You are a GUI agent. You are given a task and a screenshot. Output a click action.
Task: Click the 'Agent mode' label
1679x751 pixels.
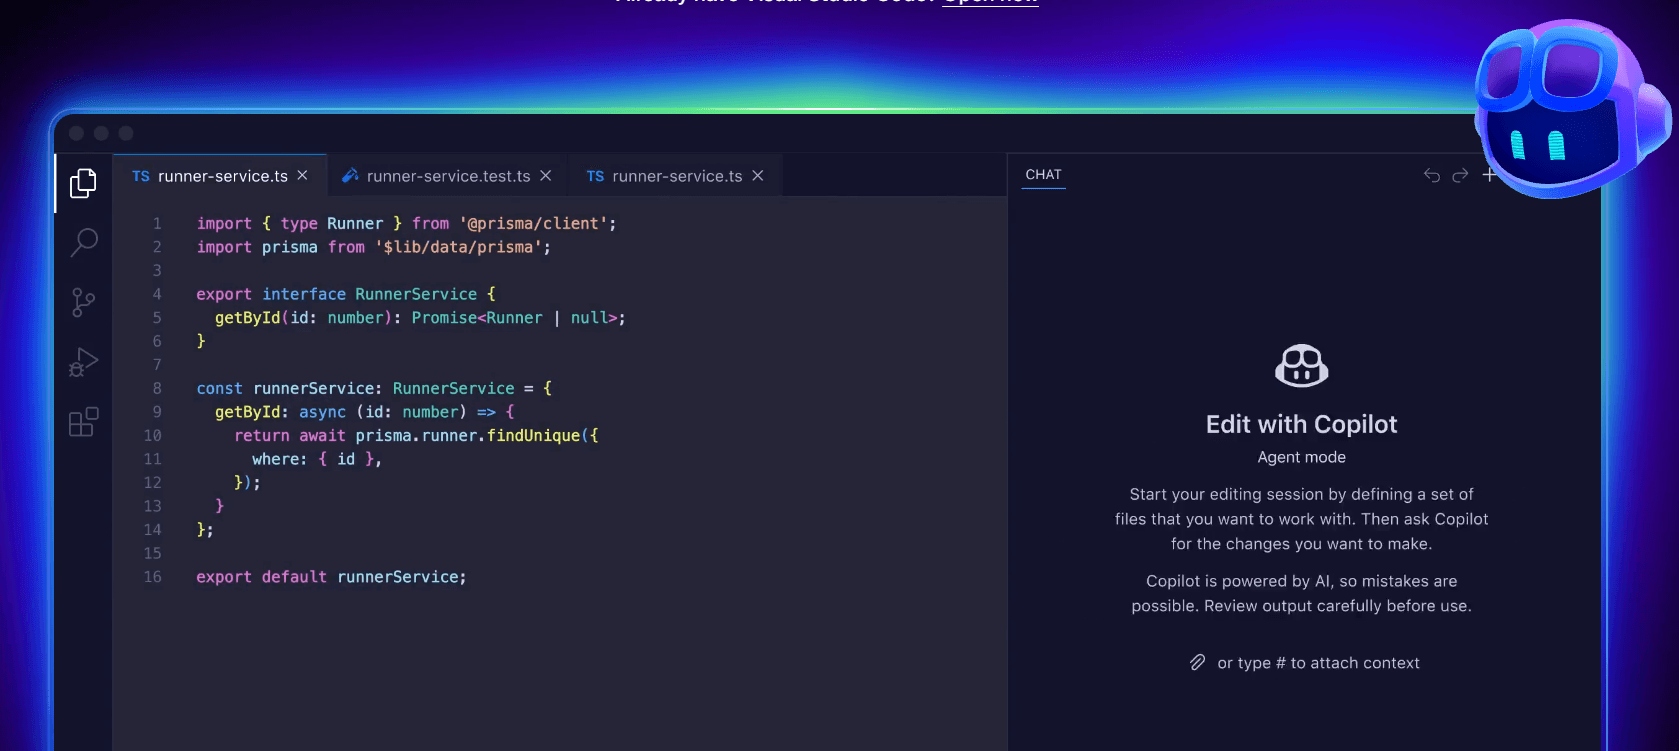1301,457
